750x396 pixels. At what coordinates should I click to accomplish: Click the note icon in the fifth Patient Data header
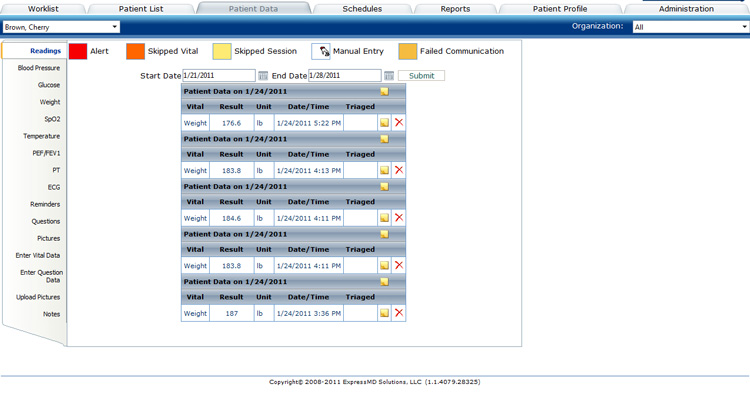(385, 282)
